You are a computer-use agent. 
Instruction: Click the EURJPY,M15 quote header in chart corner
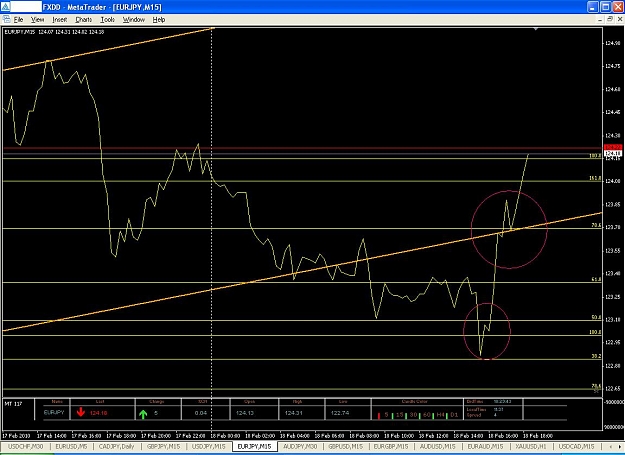54,32
